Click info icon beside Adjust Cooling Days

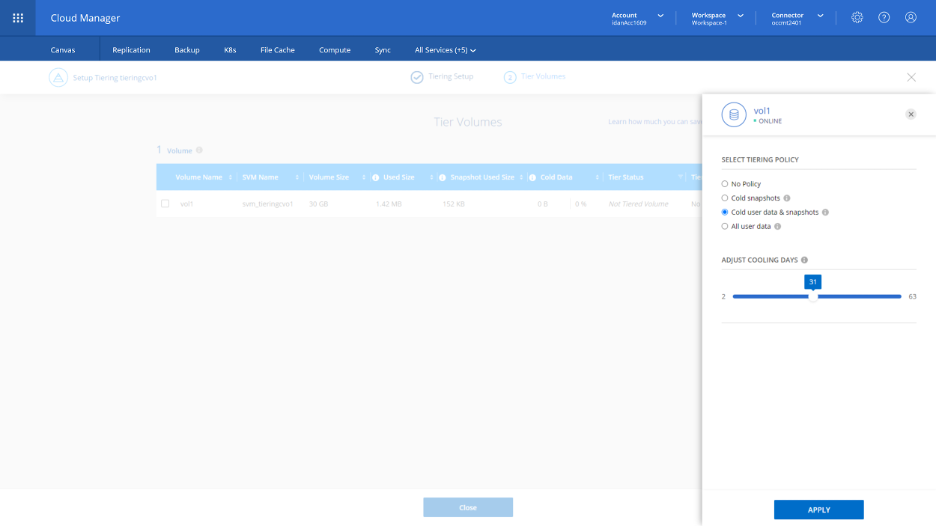tap(804, 260)
